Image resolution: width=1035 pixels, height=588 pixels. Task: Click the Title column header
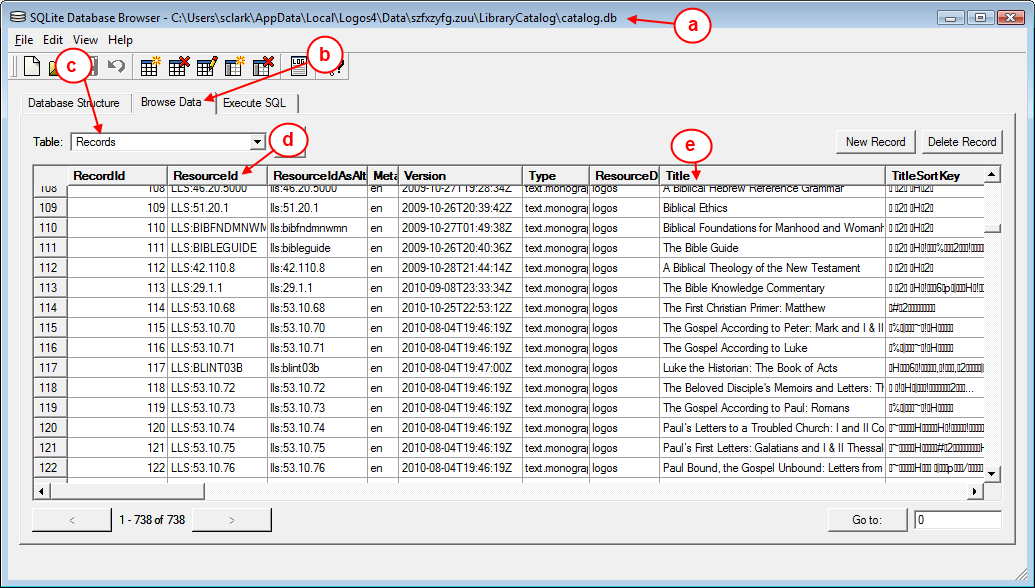click(772, 176)
